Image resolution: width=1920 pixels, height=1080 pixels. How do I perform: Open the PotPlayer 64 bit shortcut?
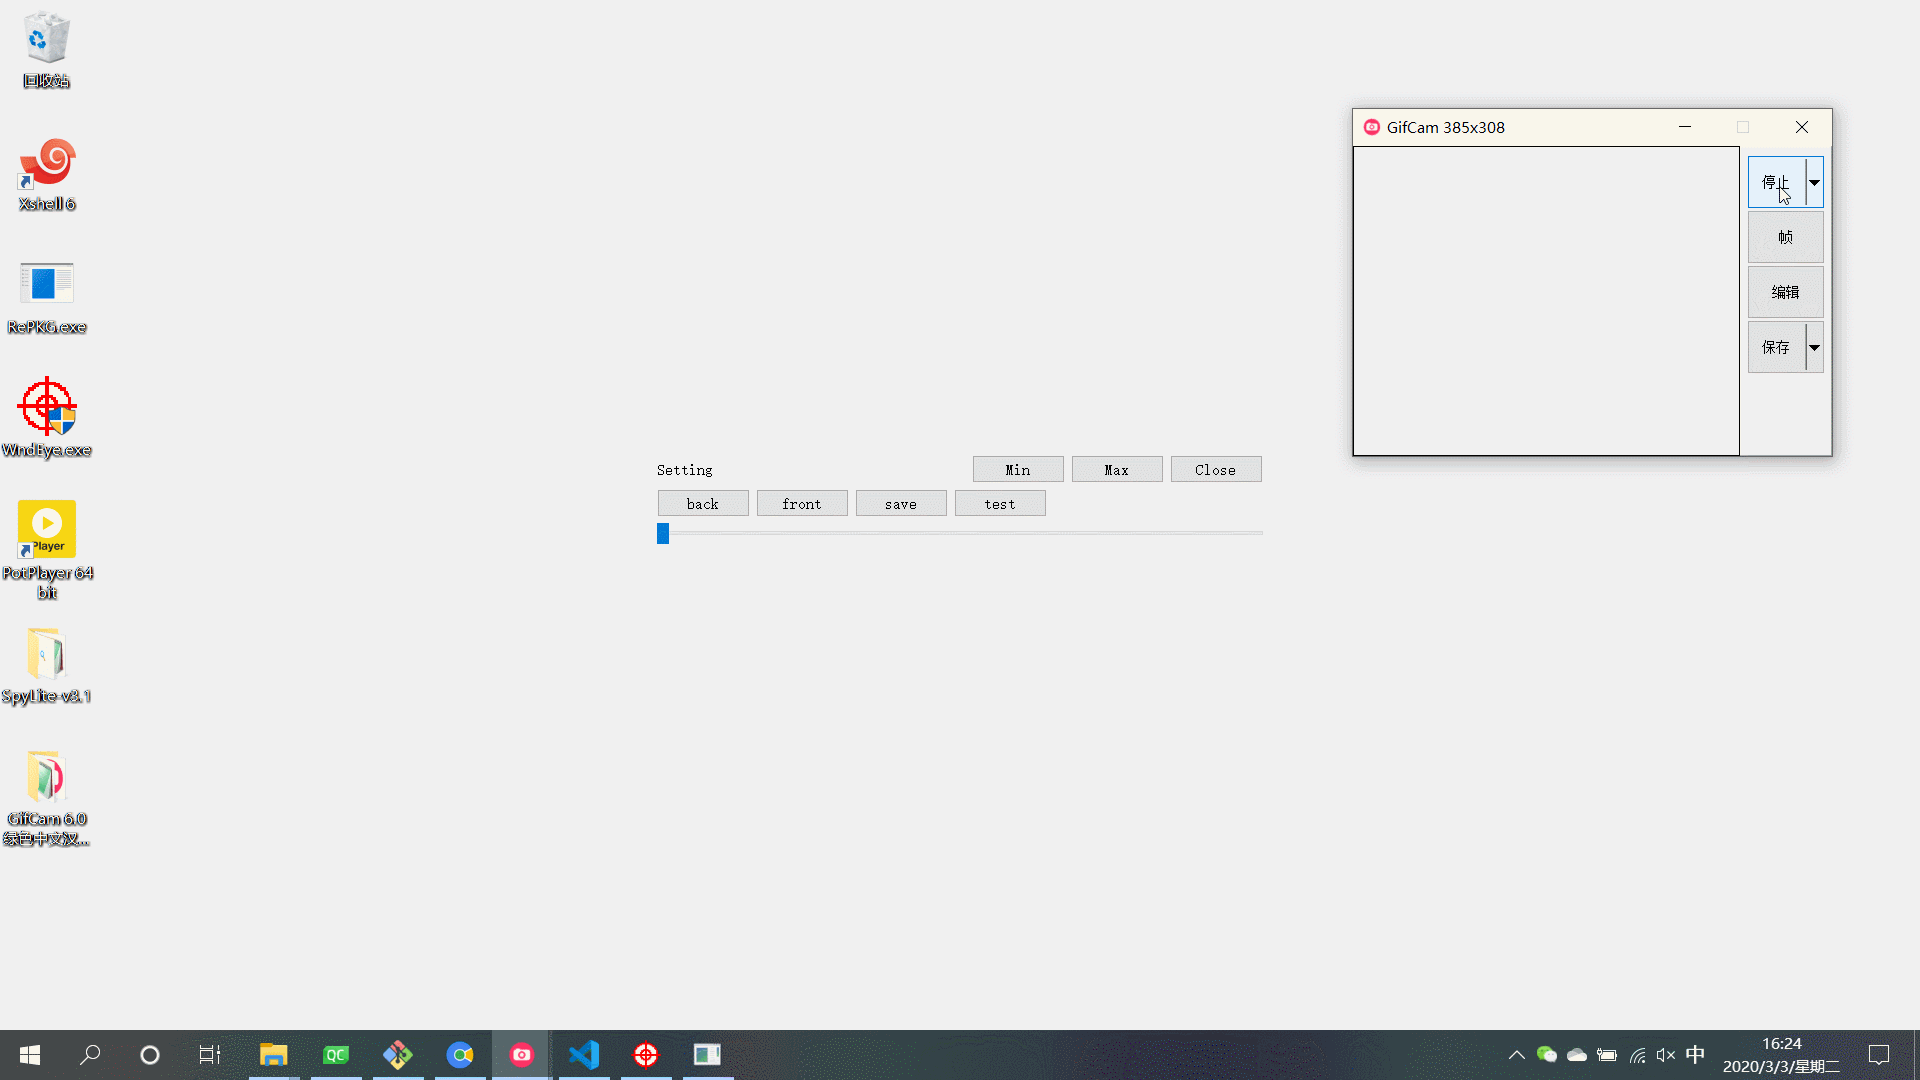tap(46, 530)
